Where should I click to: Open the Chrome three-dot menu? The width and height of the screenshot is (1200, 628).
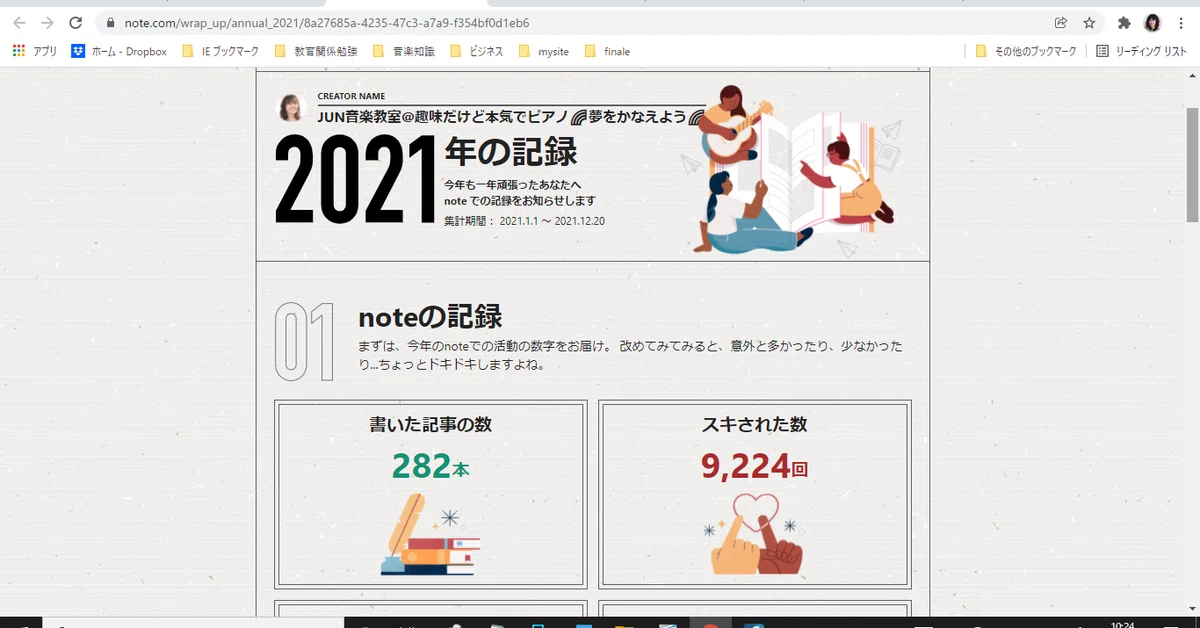(x=1182, y=23)
